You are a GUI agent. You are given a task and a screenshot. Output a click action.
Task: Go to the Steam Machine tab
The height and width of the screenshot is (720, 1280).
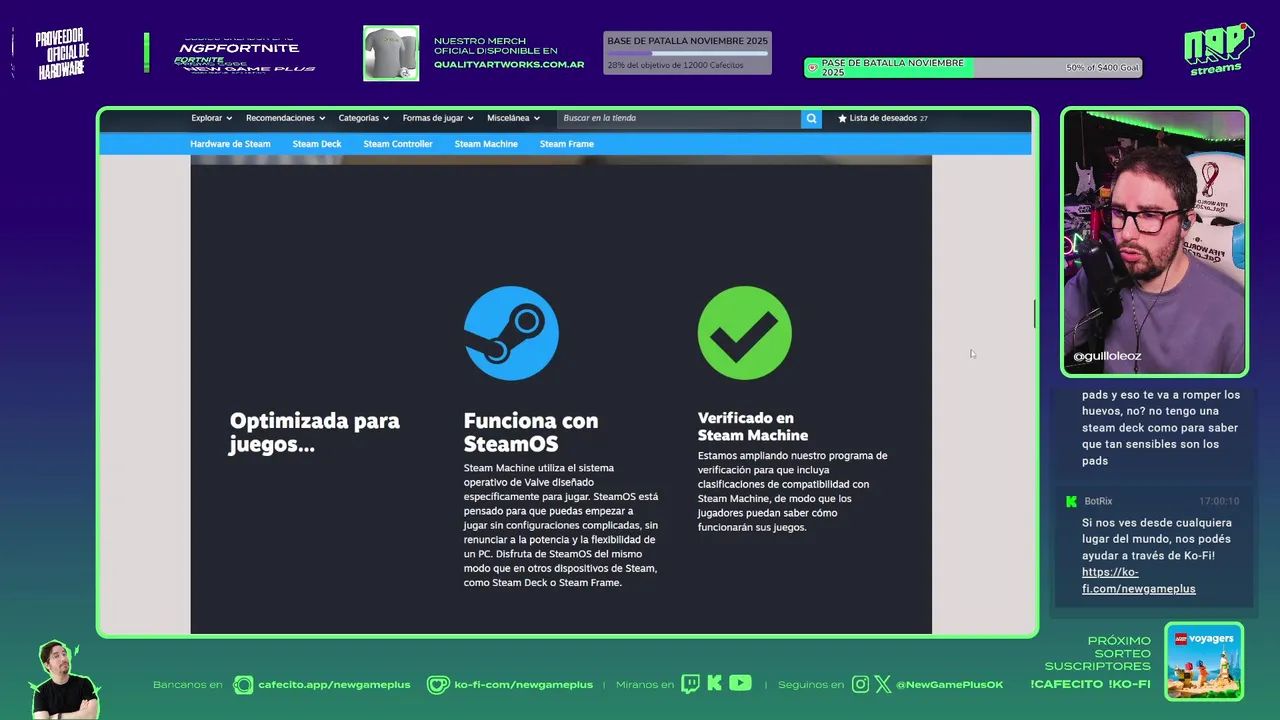click(x=486, y=144)
